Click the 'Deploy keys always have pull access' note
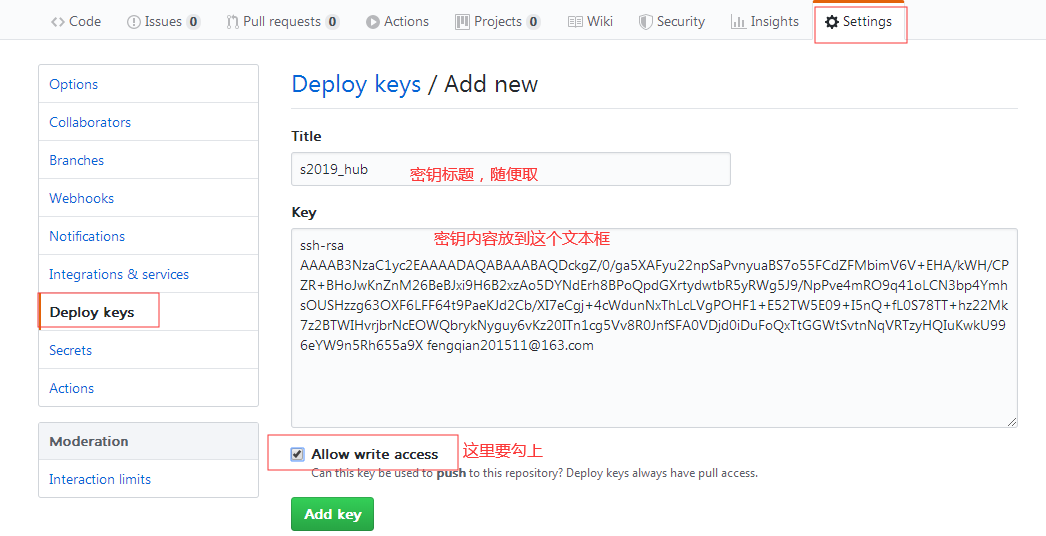 tap(662, 473)
